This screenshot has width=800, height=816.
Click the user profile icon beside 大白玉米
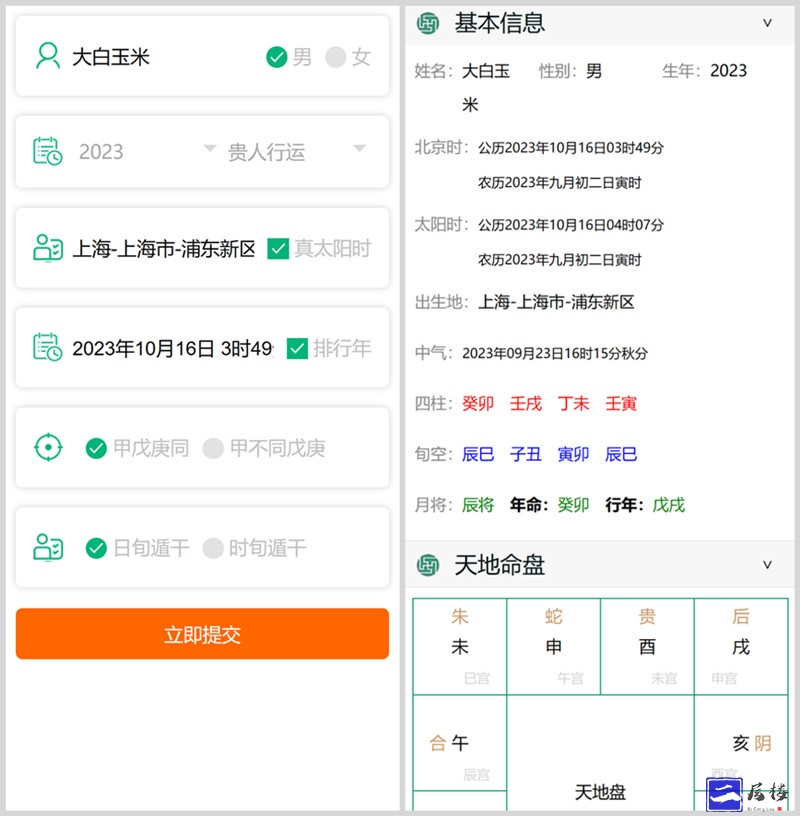48,56
